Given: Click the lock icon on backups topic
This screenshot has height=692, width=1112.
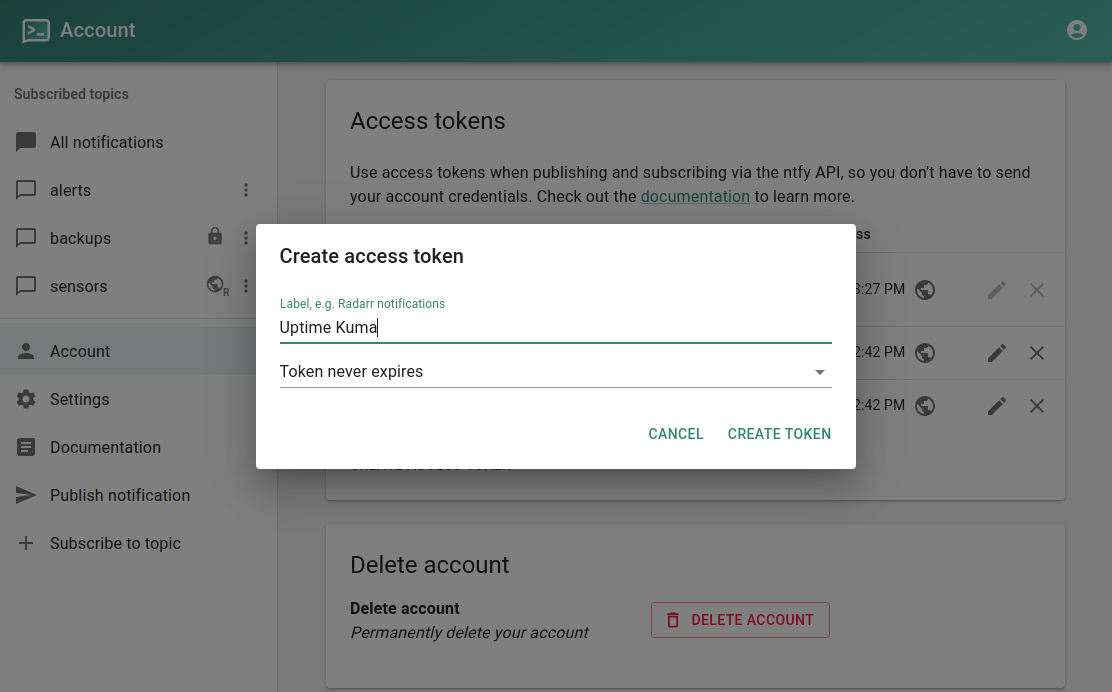Looking at the screenshot, I should 214,237.
